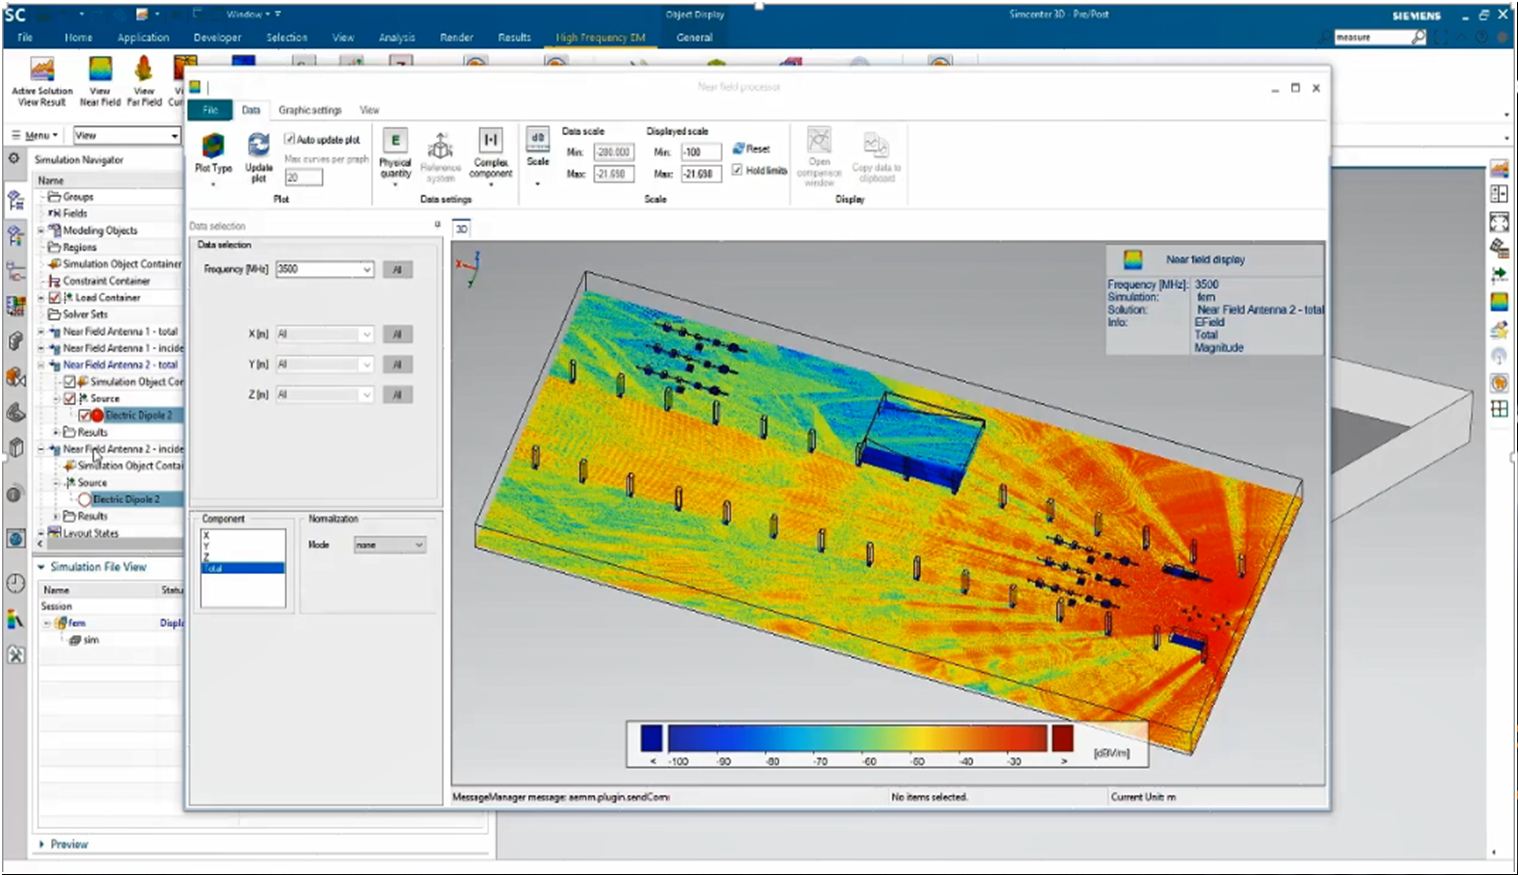The width and height of the screenshot is (1518, 875).
Task: Disable the Hold limits checkbox
Action: pyautogui.click(x=737, y=171)
